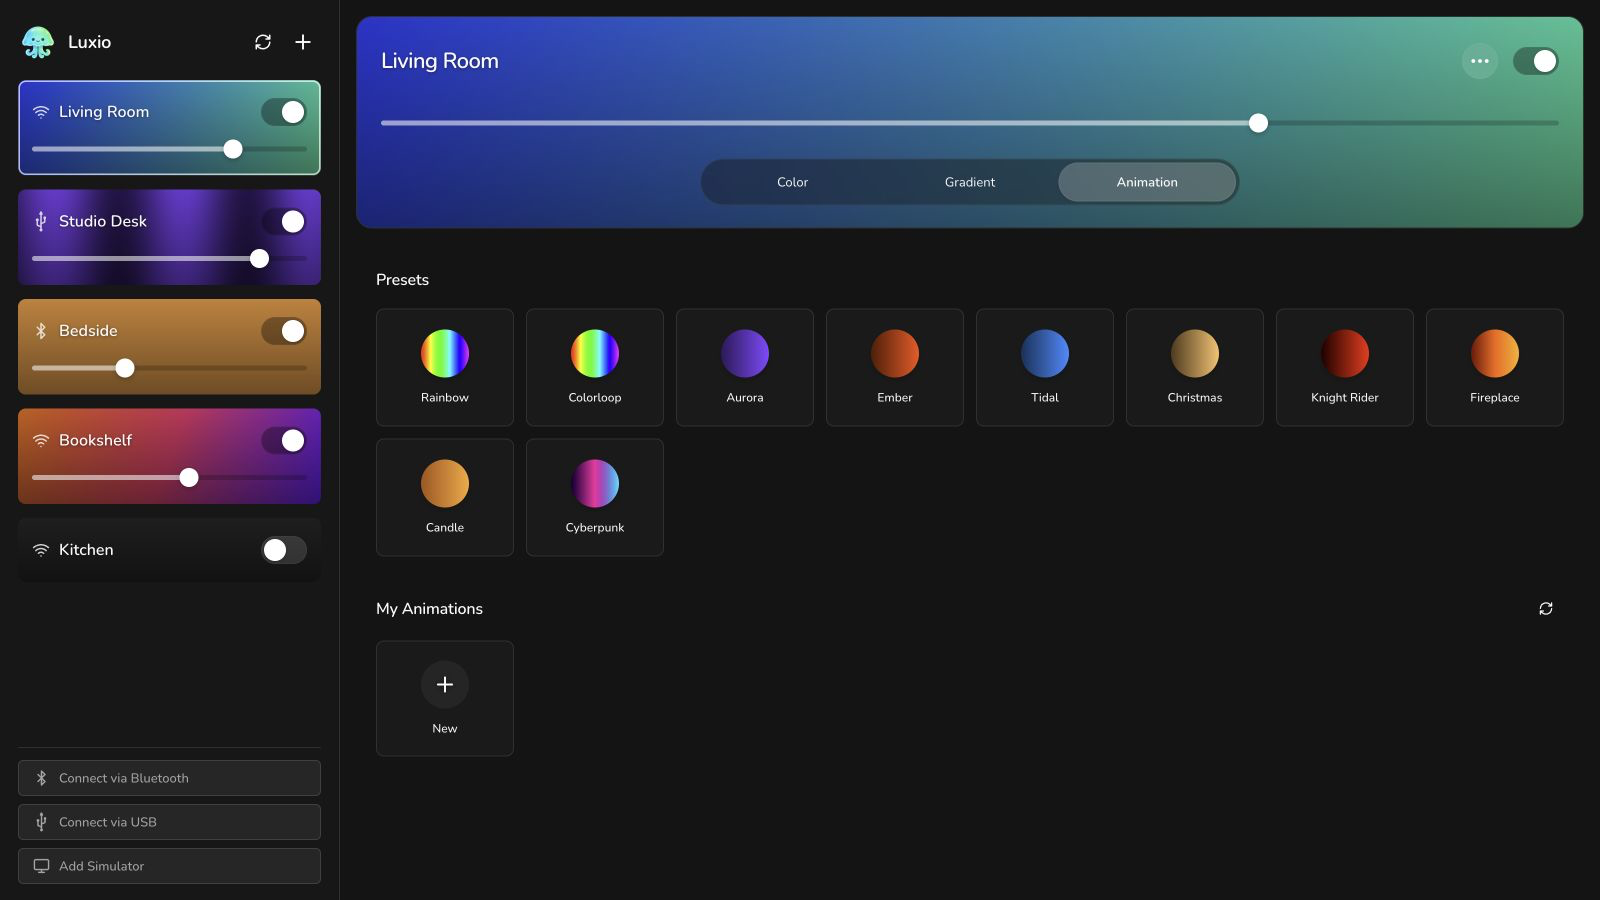Select the Studio Desk device name
Viewport: 1600px width, 900px height.
[103, 221]
